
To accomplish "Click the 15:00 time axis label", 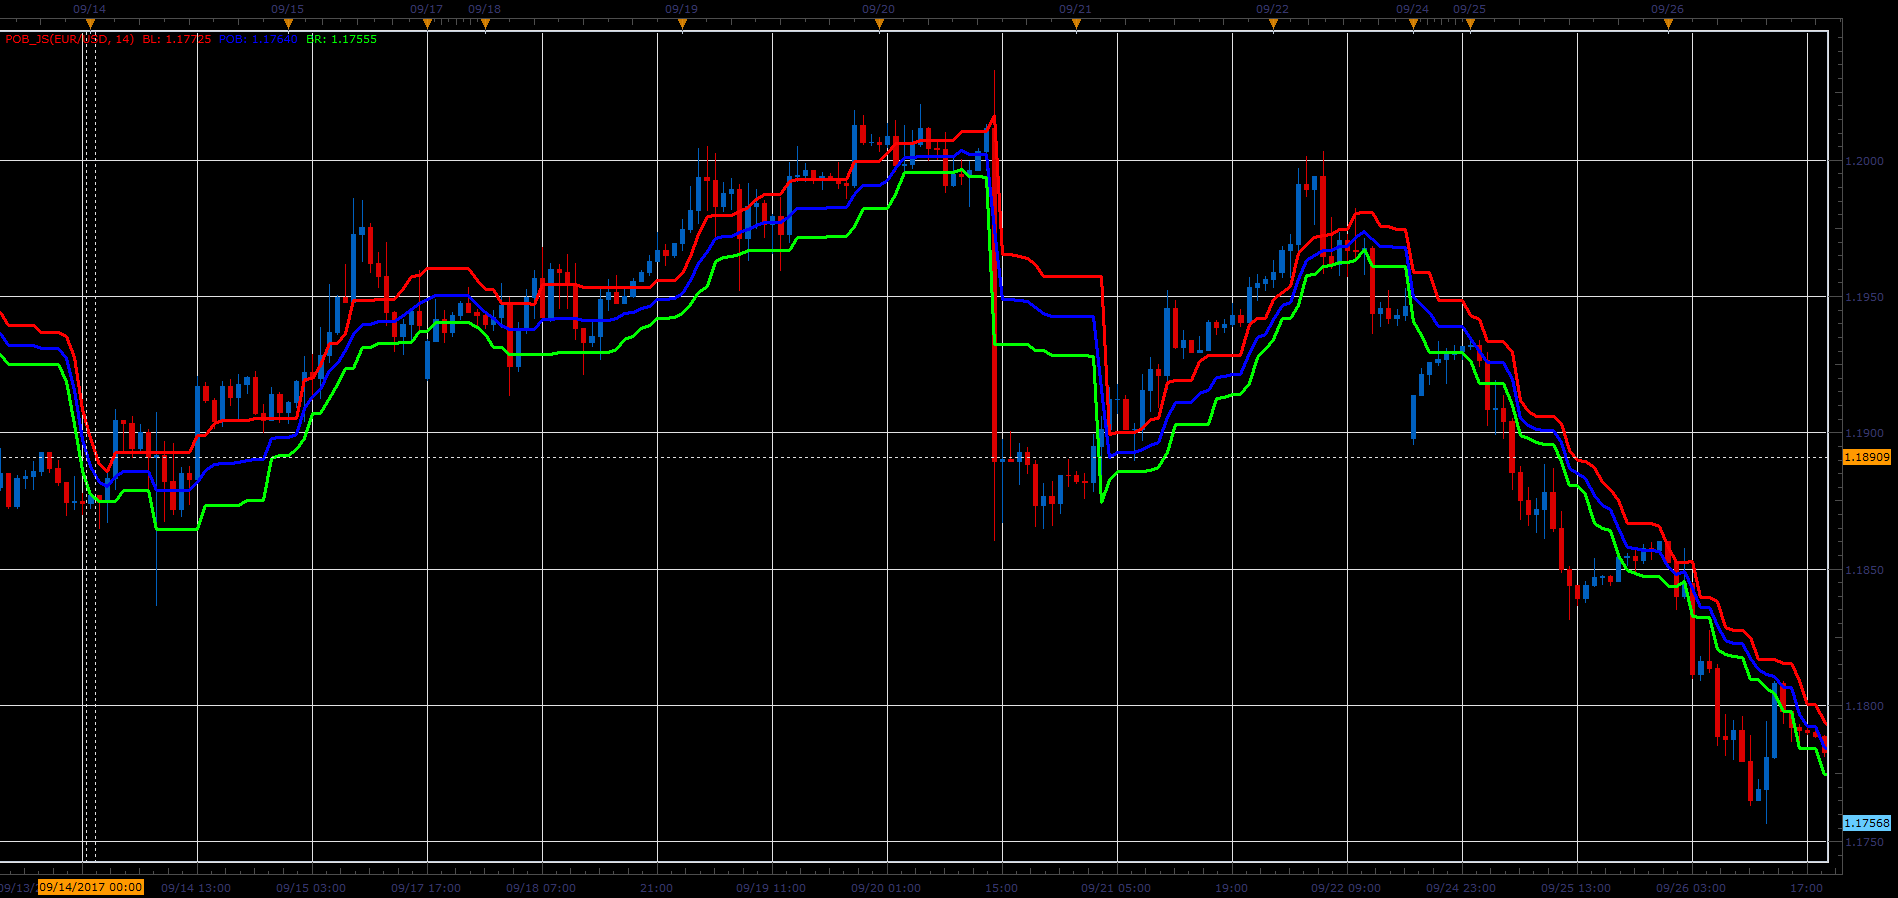I will coord(1002,888).
